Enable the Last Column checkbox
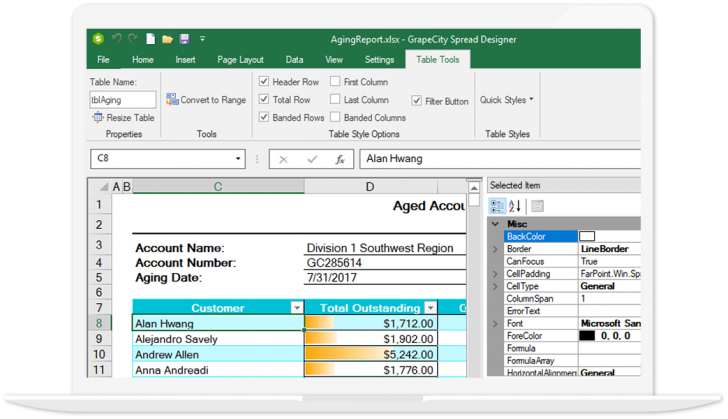 coord(335,99)
